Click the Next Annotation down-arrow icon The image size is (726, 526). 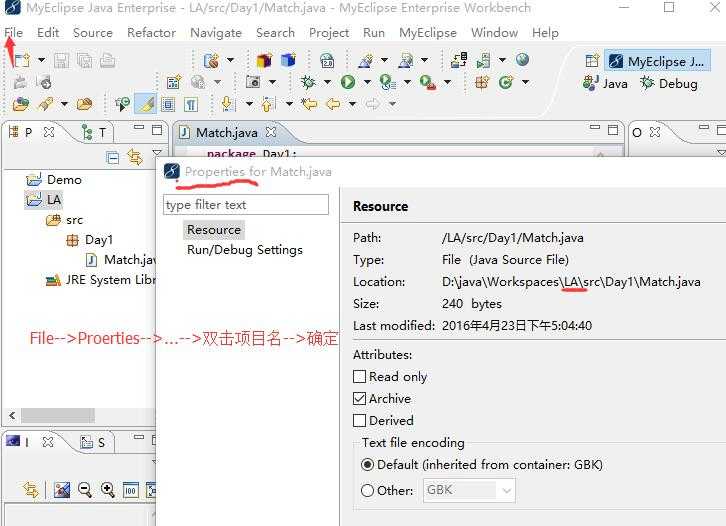(227, 104)
